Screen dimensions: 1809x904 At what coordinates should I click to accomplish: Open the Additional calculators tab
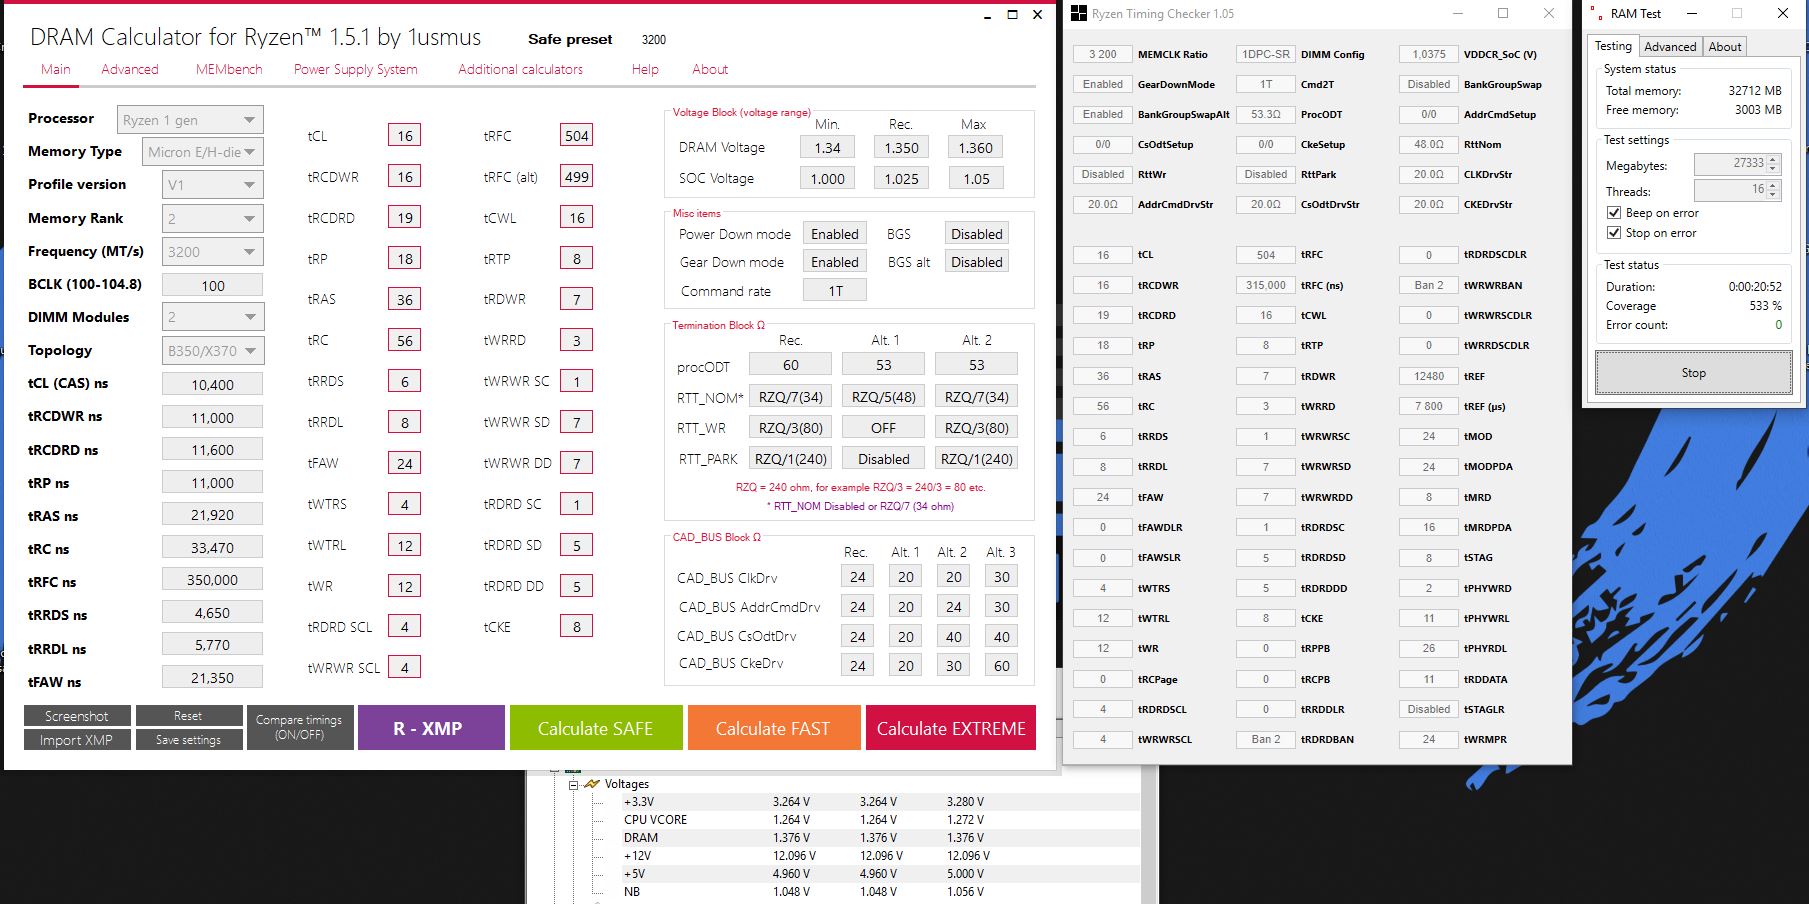(520, 69)
